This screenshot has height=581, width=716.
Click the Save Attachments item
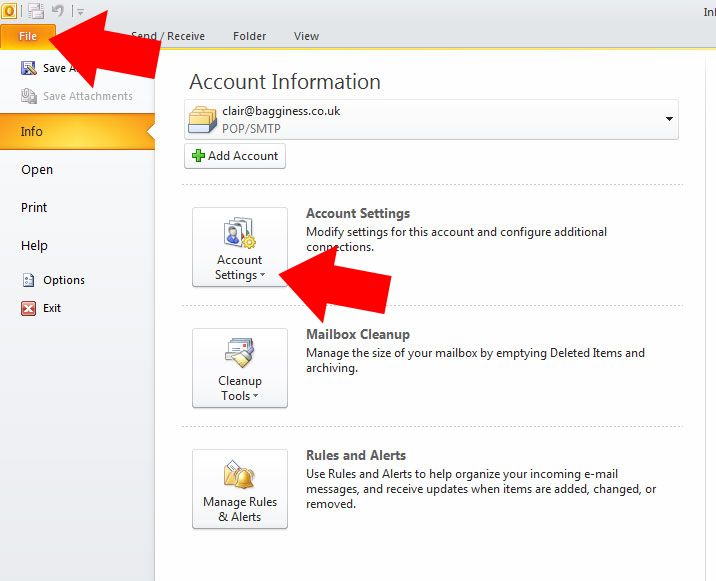[x=87, y=96]
